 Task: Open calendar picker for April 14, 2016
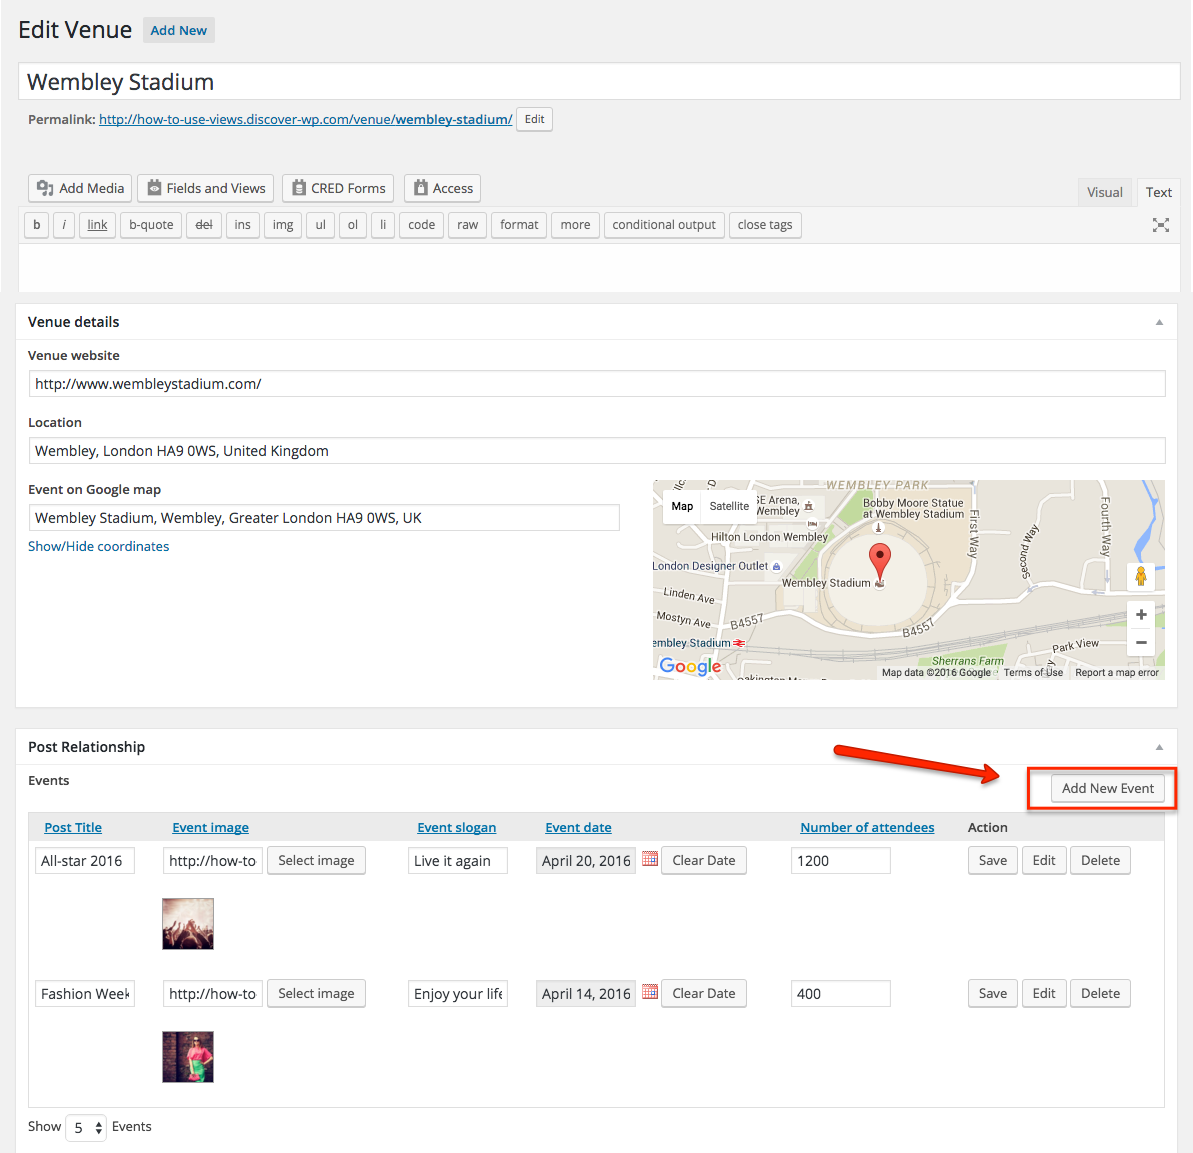[x=650, y=992]
